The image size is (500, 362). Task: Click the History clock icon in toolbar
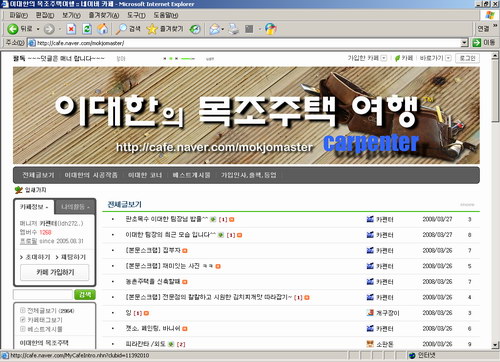click(x=195, y=29)
